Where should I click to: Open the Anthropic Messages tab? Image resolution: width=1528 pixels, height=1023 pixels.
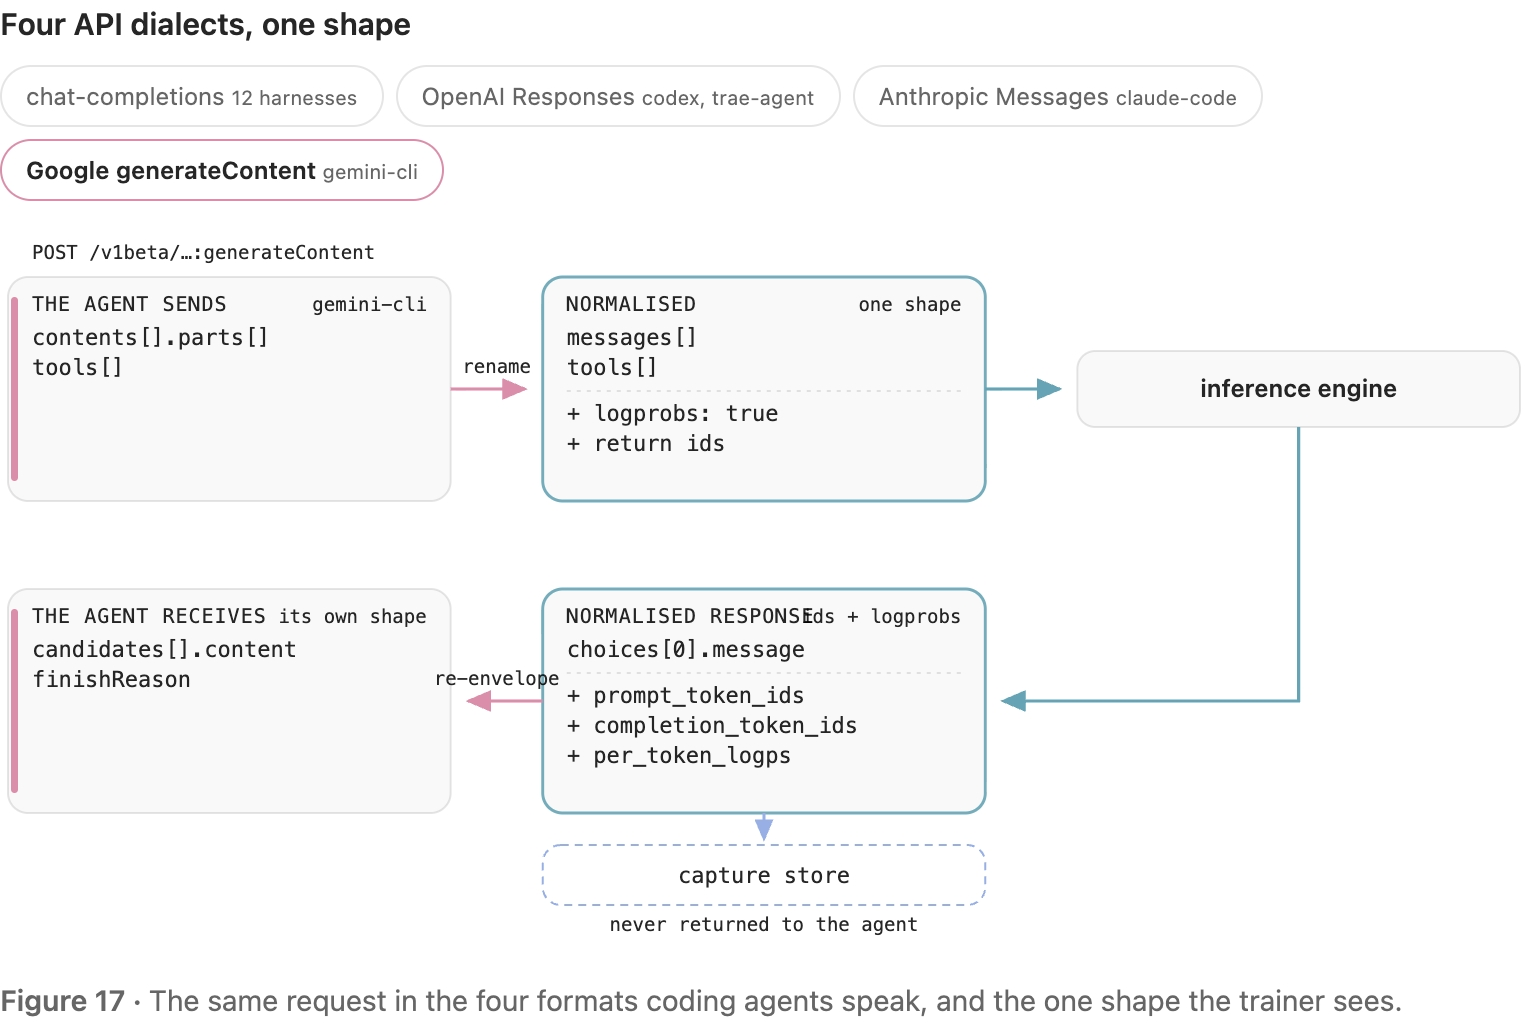click(1057, 97)
